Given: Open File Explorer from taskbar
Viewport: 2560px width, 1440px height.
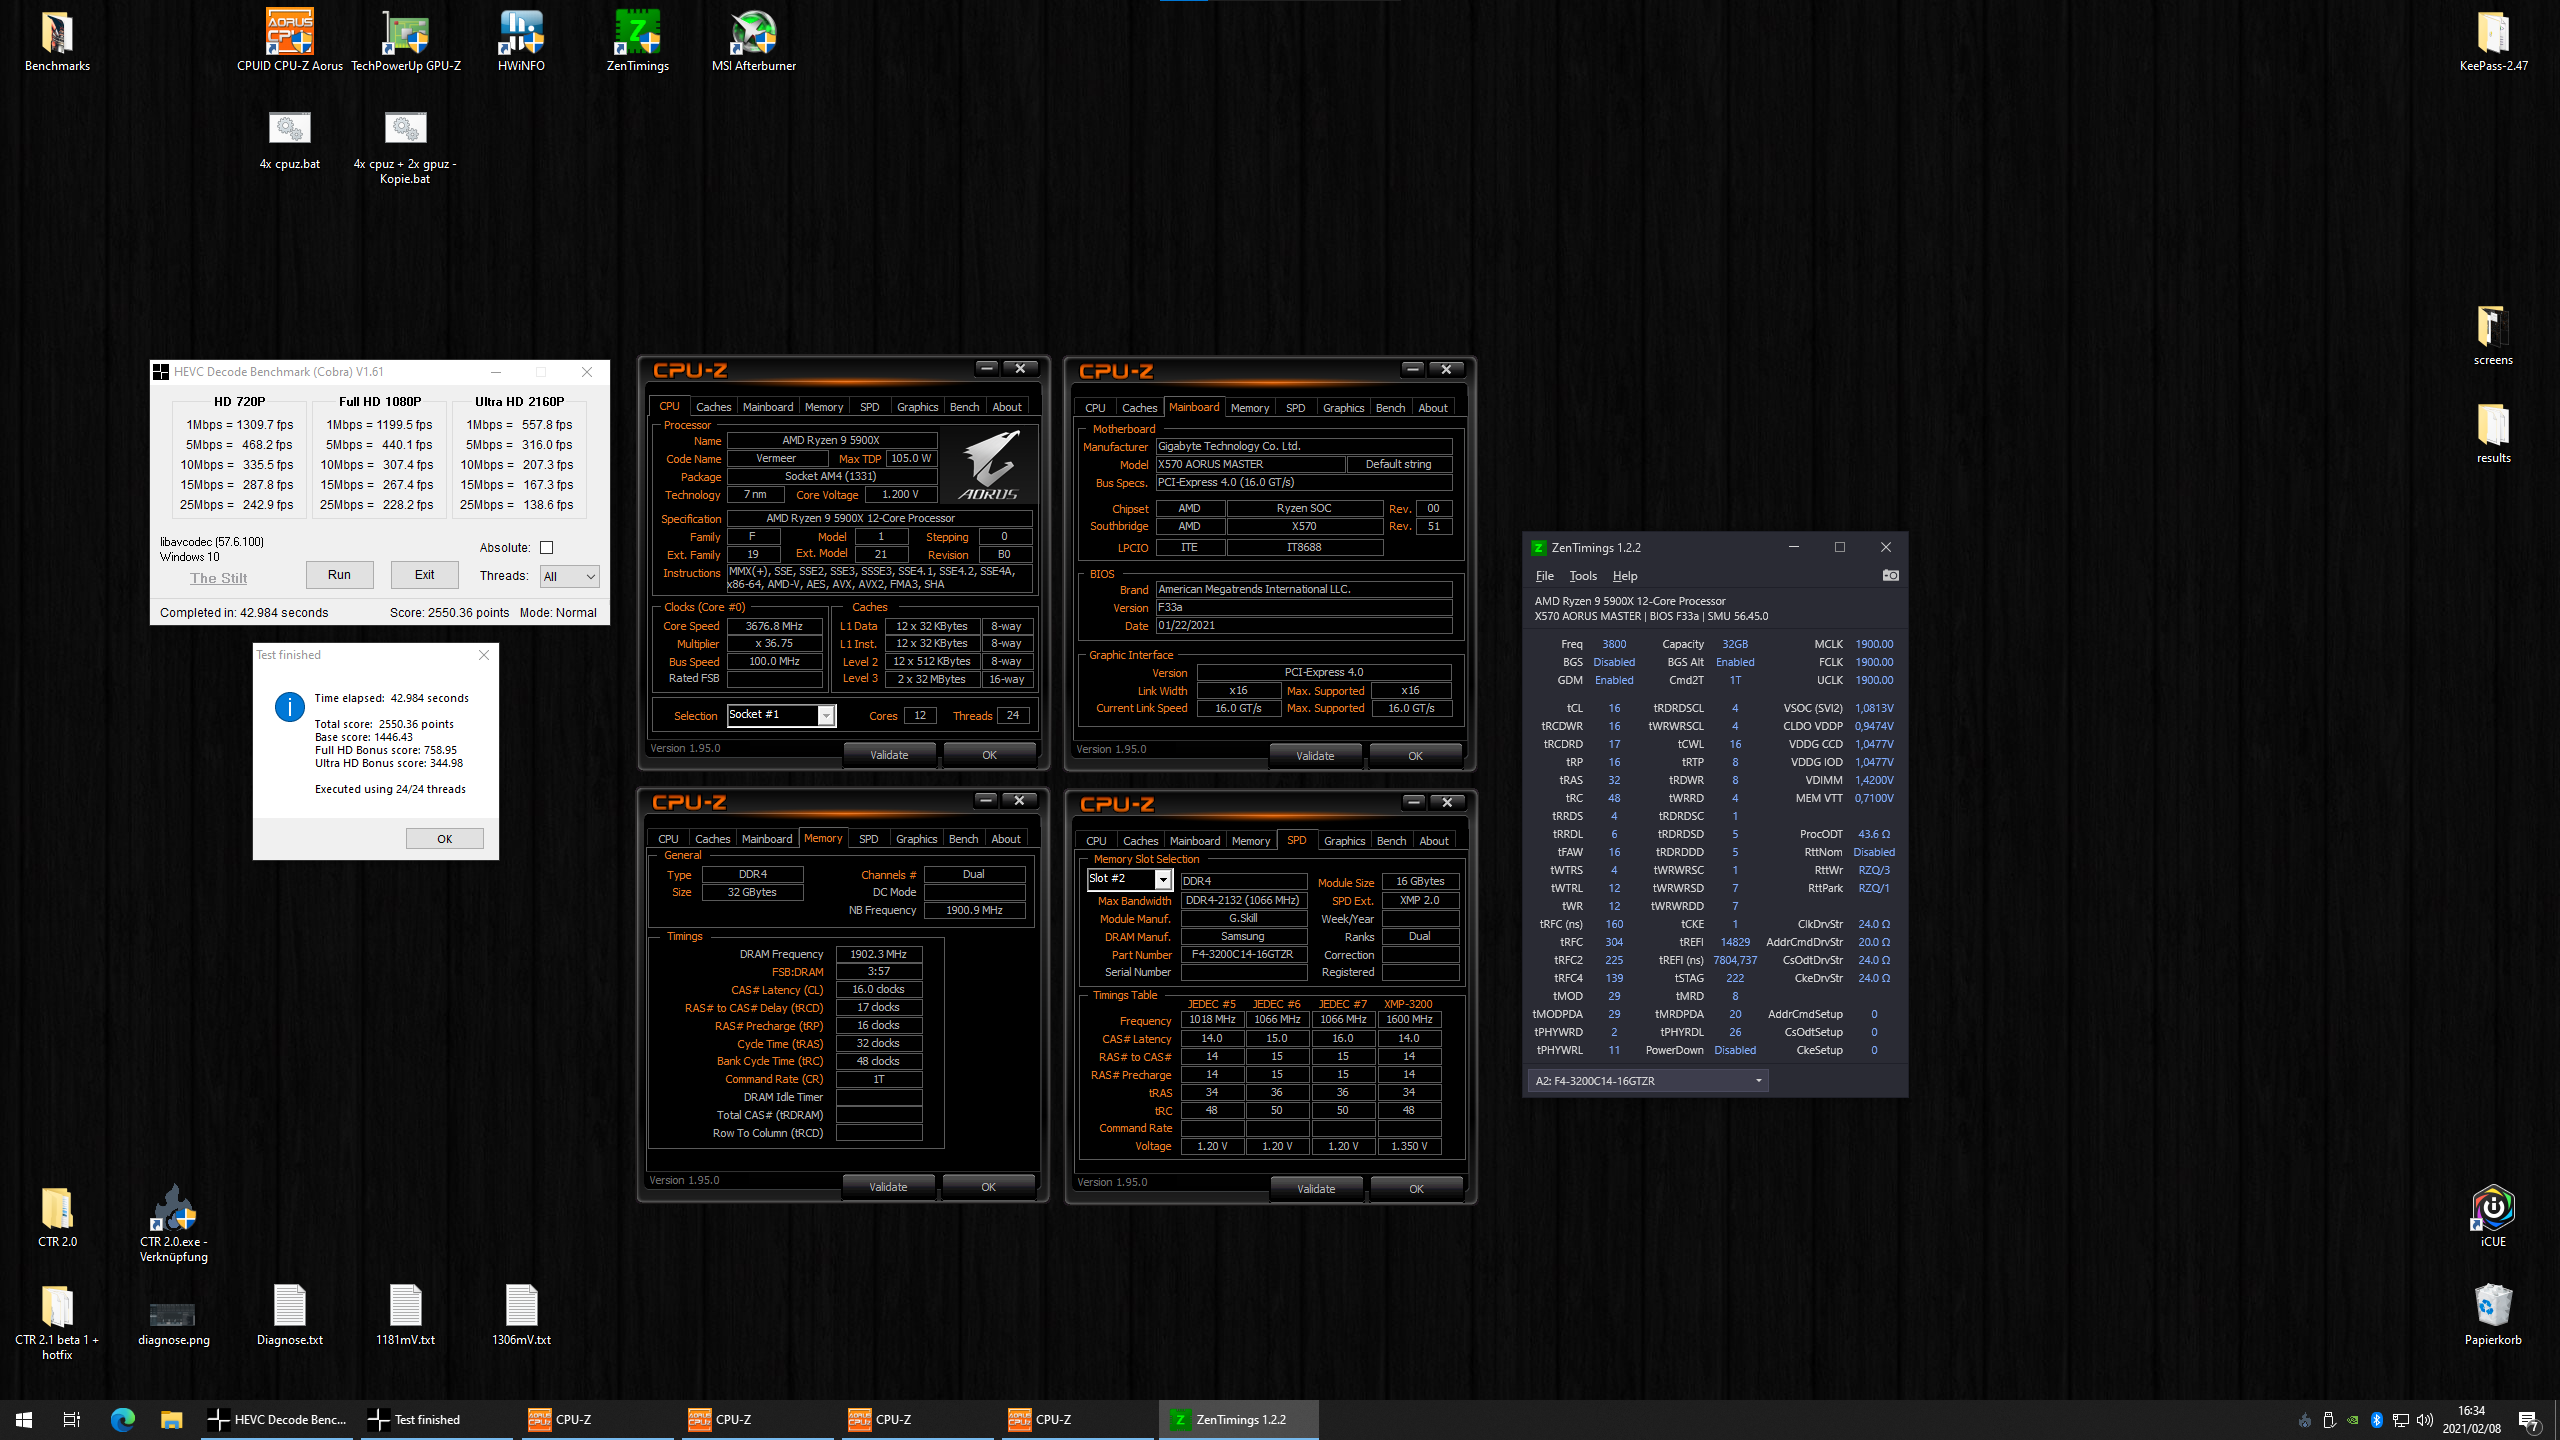Looking at the screenshot, I should 171,1419.
